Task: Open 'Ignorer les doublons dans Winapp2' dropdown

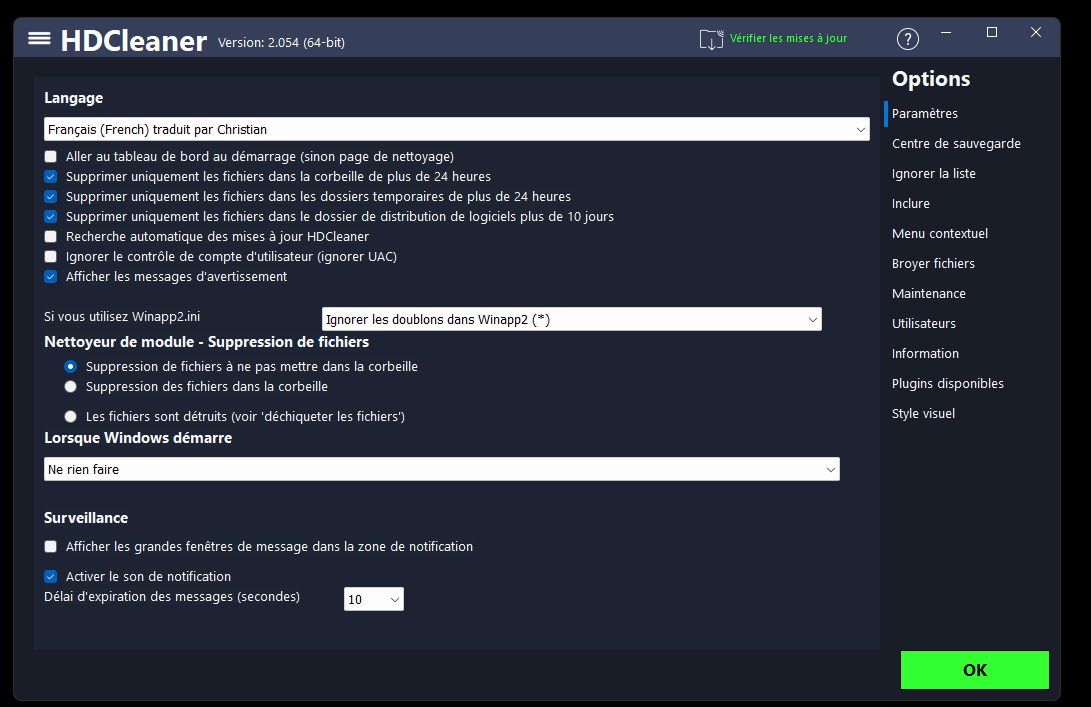Action: pos(571,319)
